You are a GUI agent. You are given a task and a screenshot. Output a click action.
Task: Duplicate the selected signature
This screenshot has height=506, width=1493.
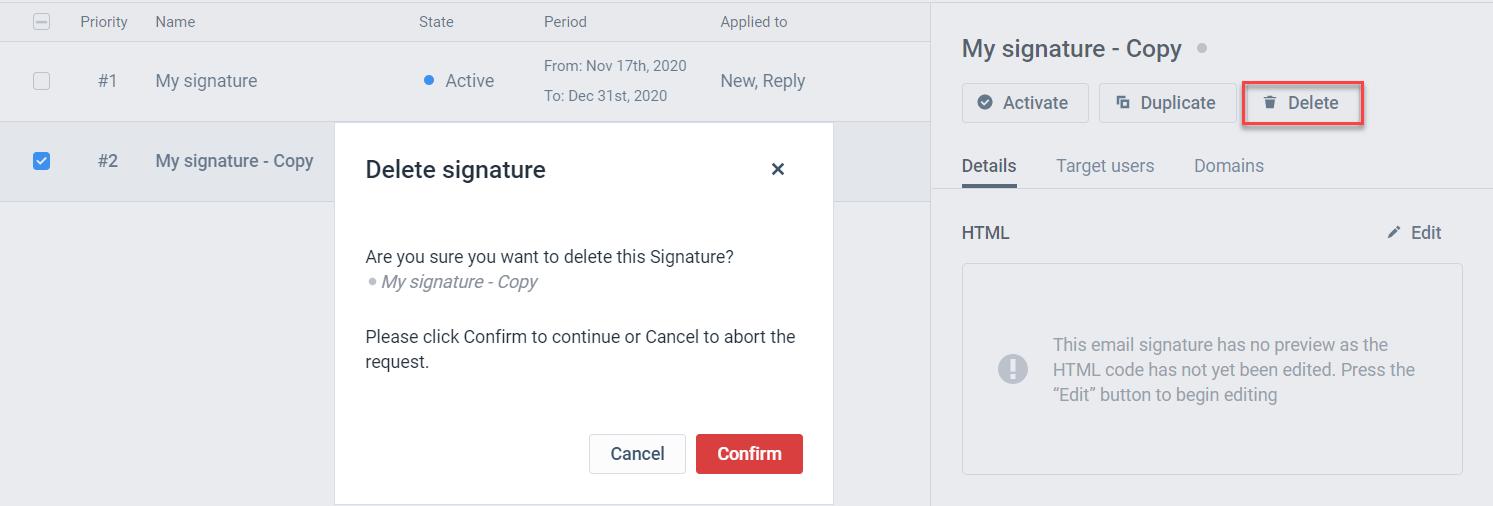[1167, 103]
